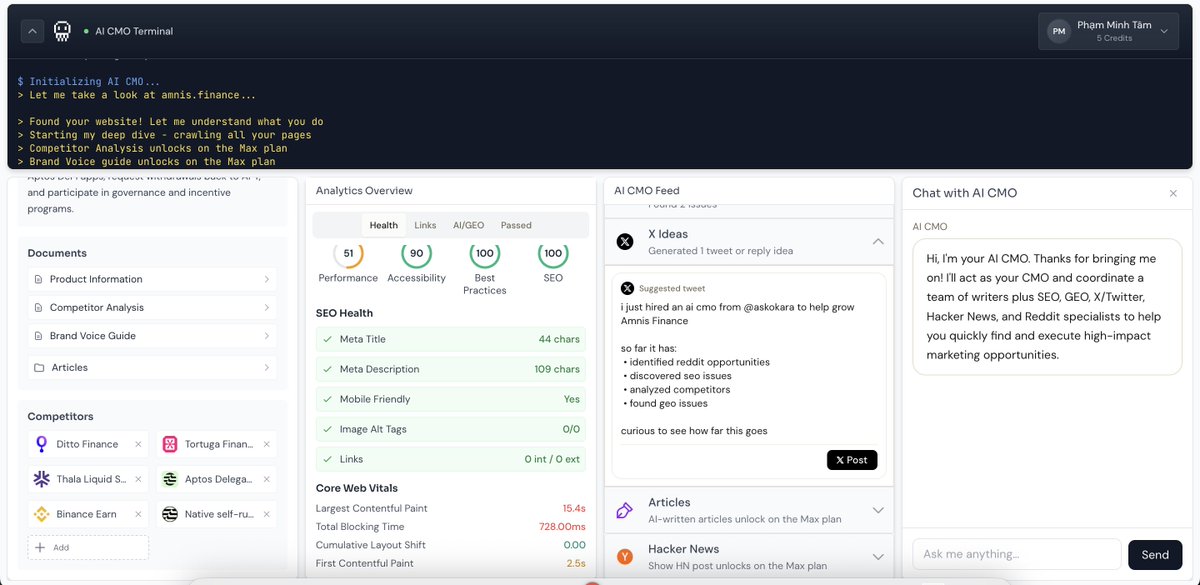
Task: Select the Mobile Friendly SEO row
Action: coord(451,399)
